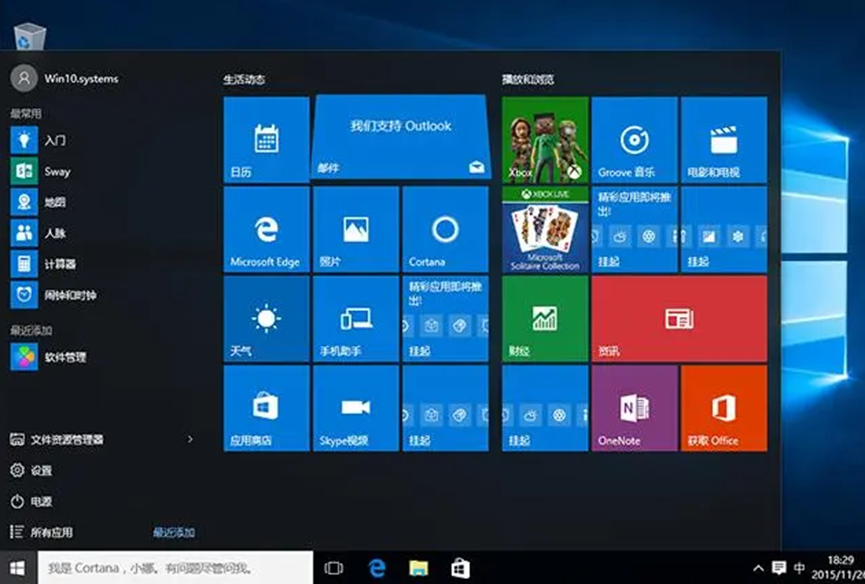Click the 挂起 tile next to Skype视频
The height and width of the screenshot is (584, 865).
(445, 408)
